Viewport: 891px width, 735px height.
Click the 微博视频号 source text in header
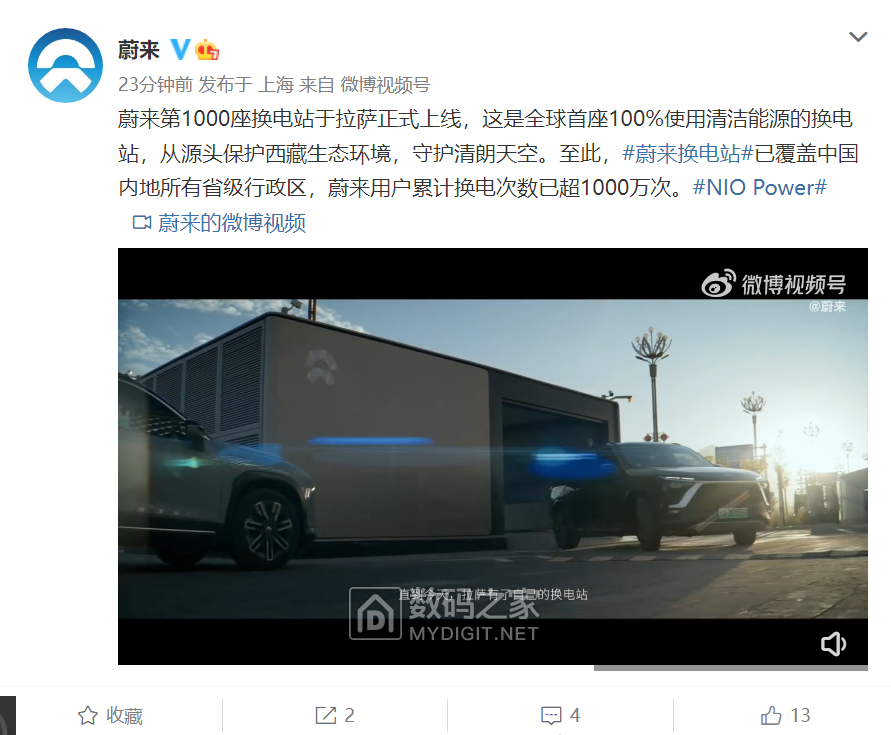point(385,85)
